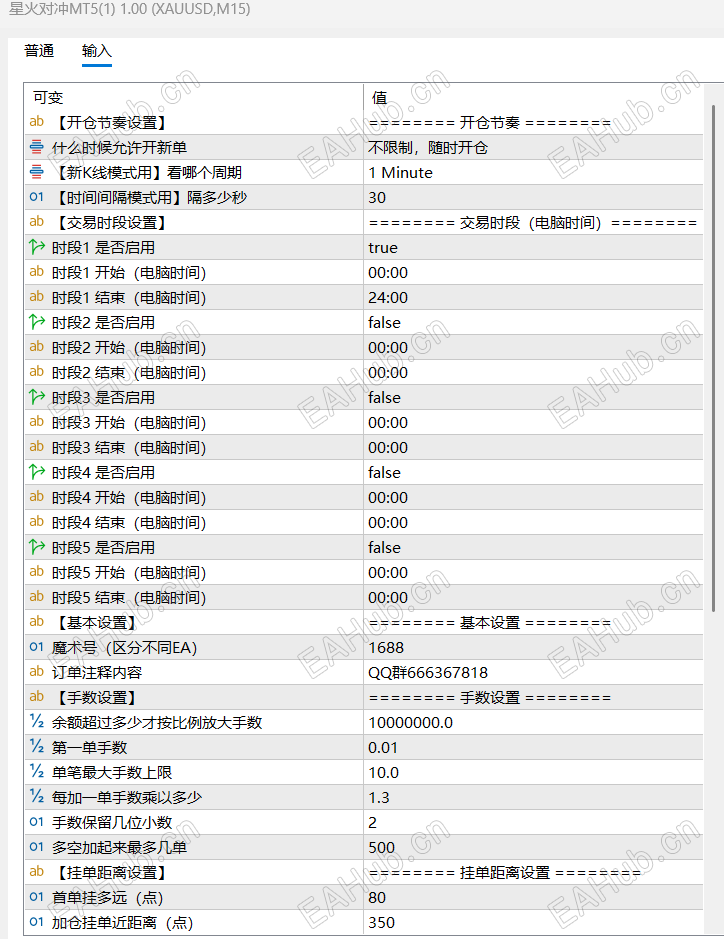Click the 01 icon beside 魔术号

pos(37,647)
